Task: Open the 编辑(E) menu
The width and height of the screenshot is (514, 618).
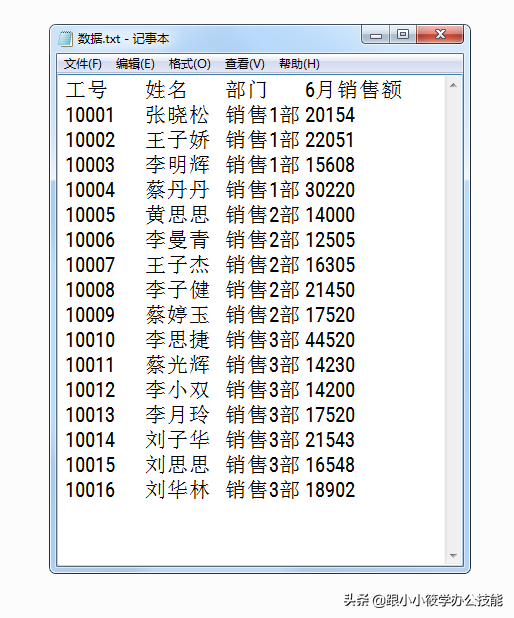Action: pos(135,64)
